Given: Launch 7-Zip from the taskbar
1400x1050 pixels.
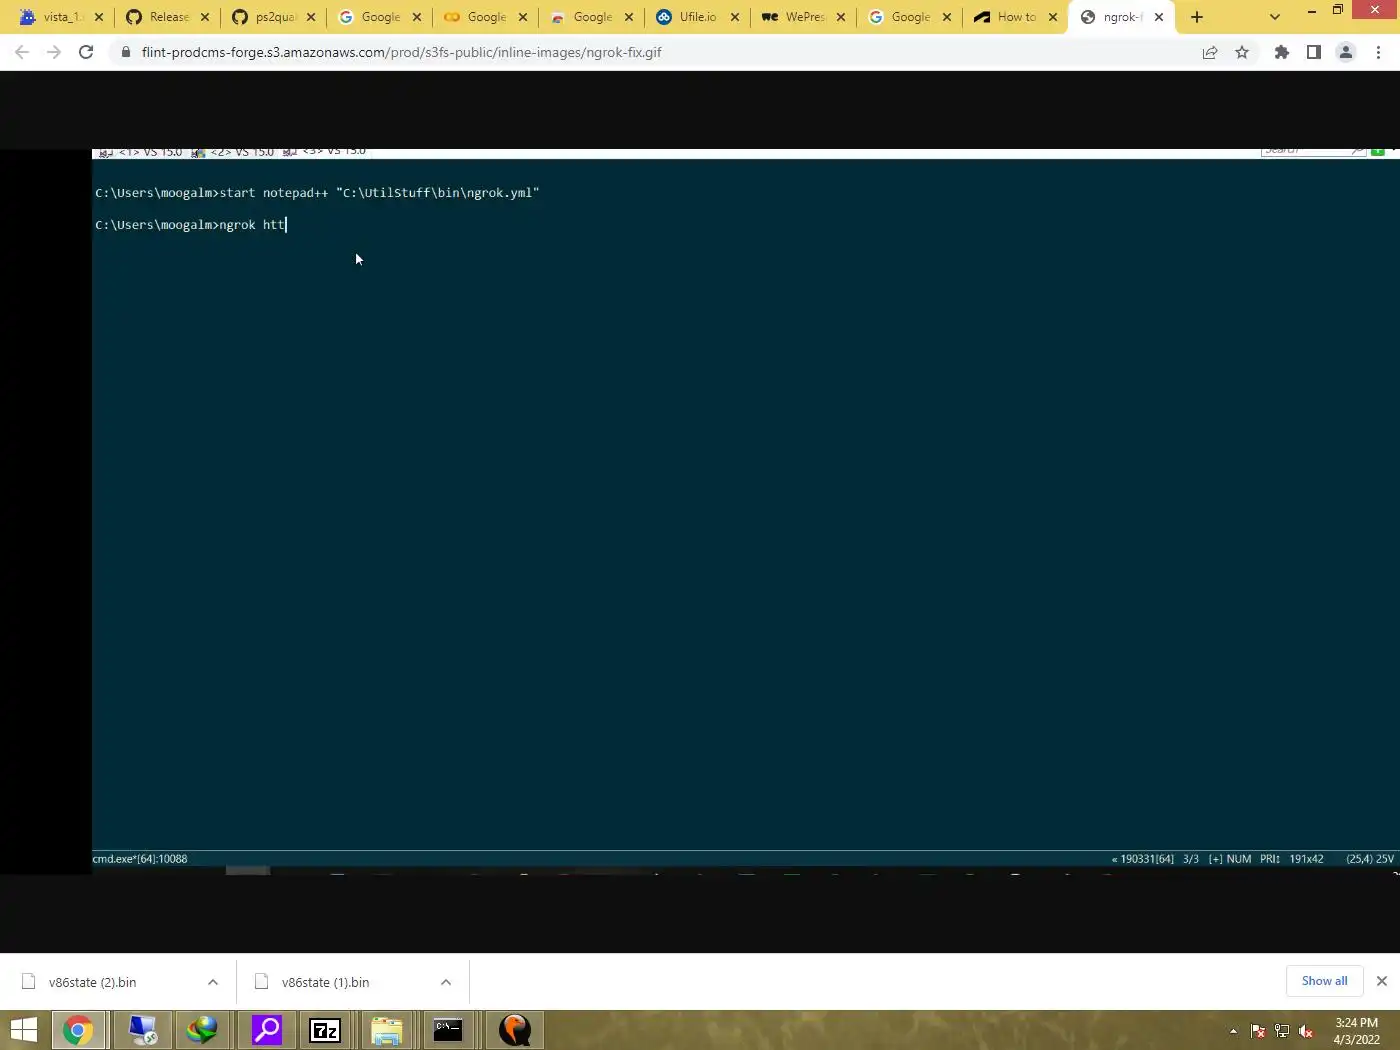Looking at the screenshot, I should (x=325, y=1030).
